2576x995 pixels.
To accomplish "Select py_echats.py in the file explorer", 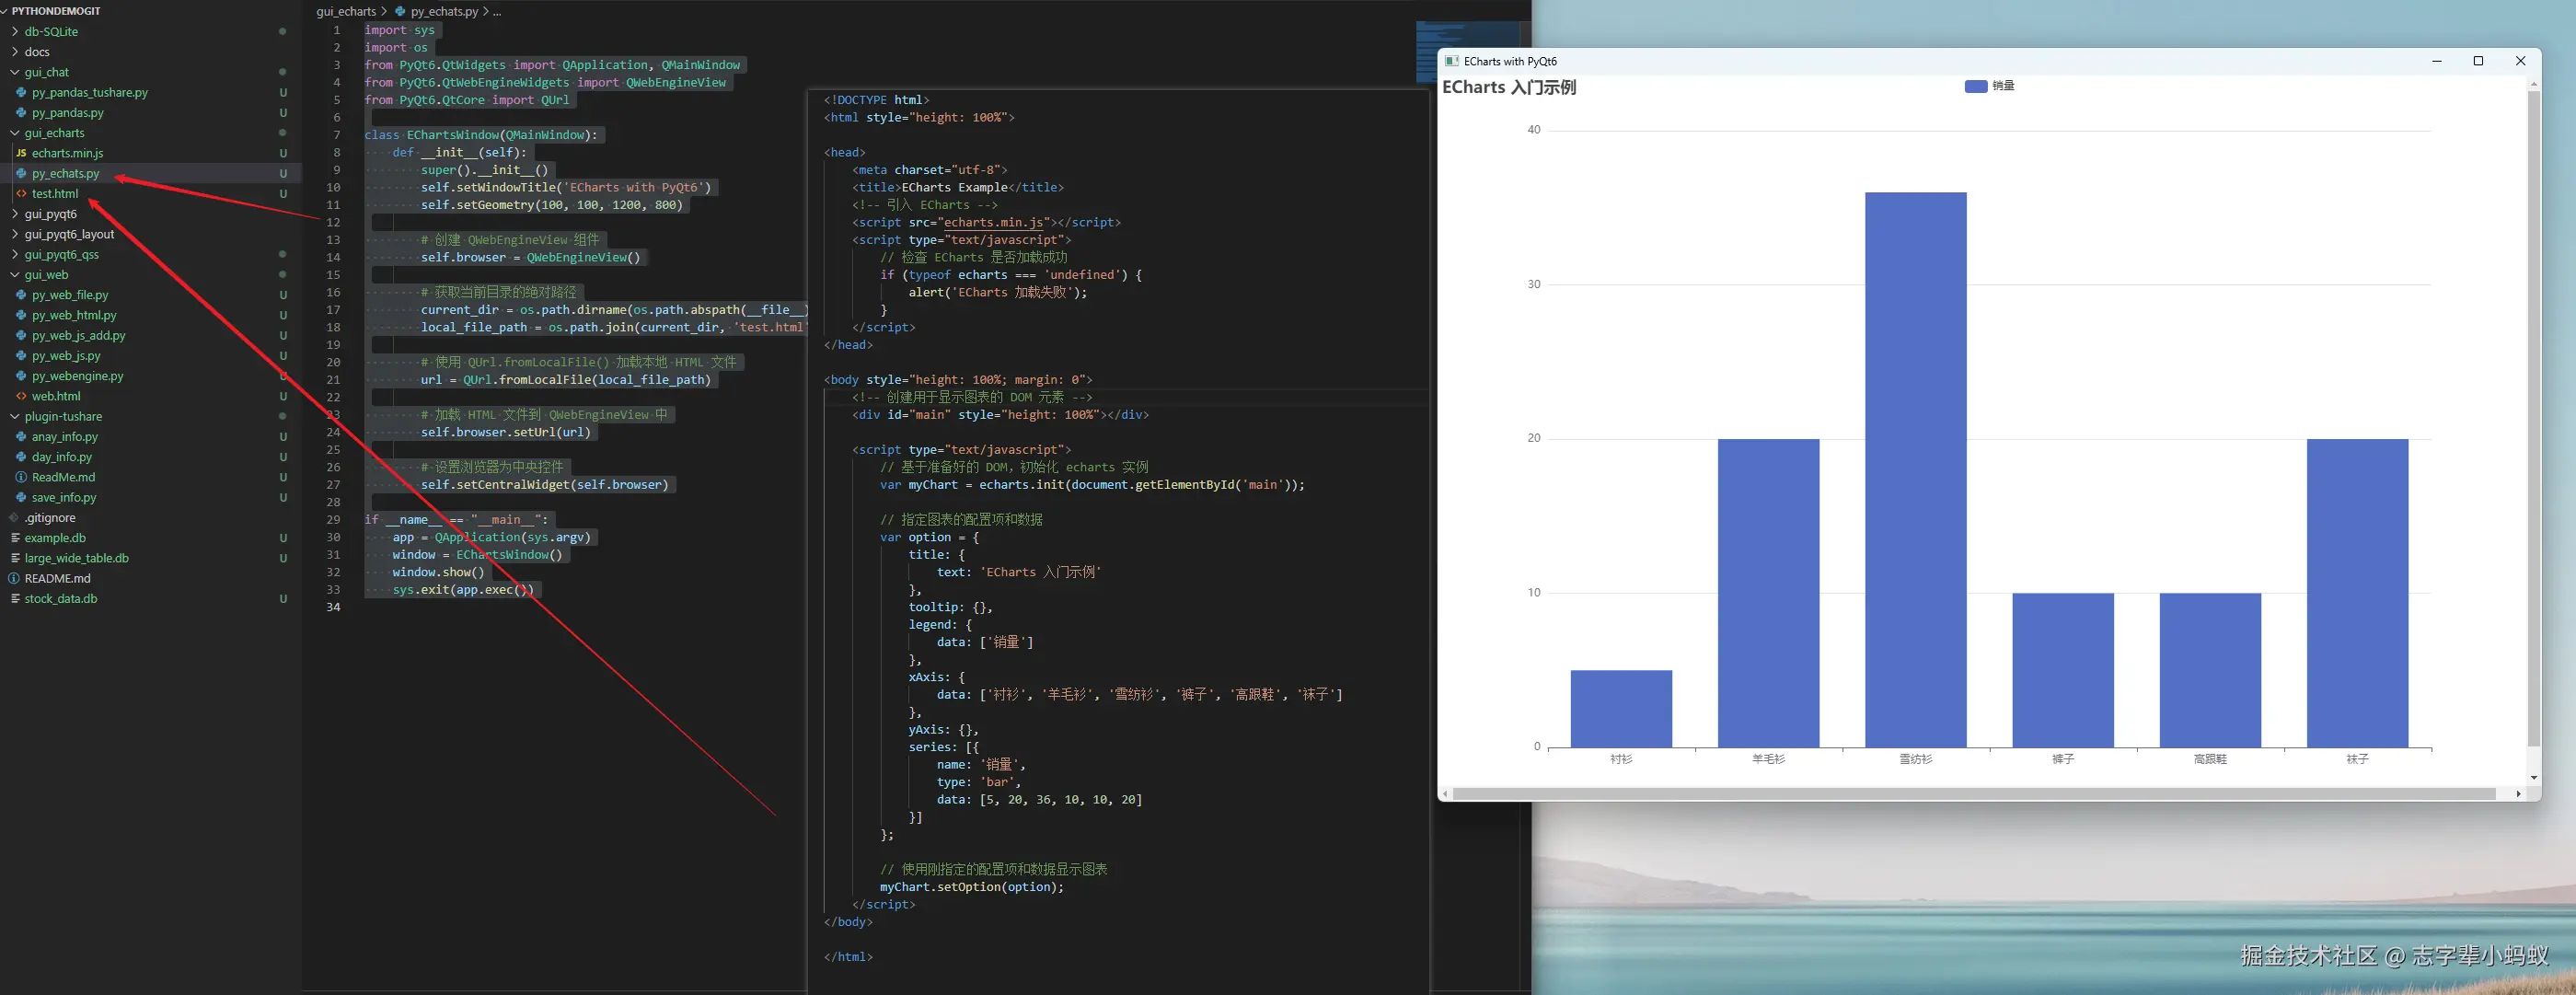I will [65, 174].
